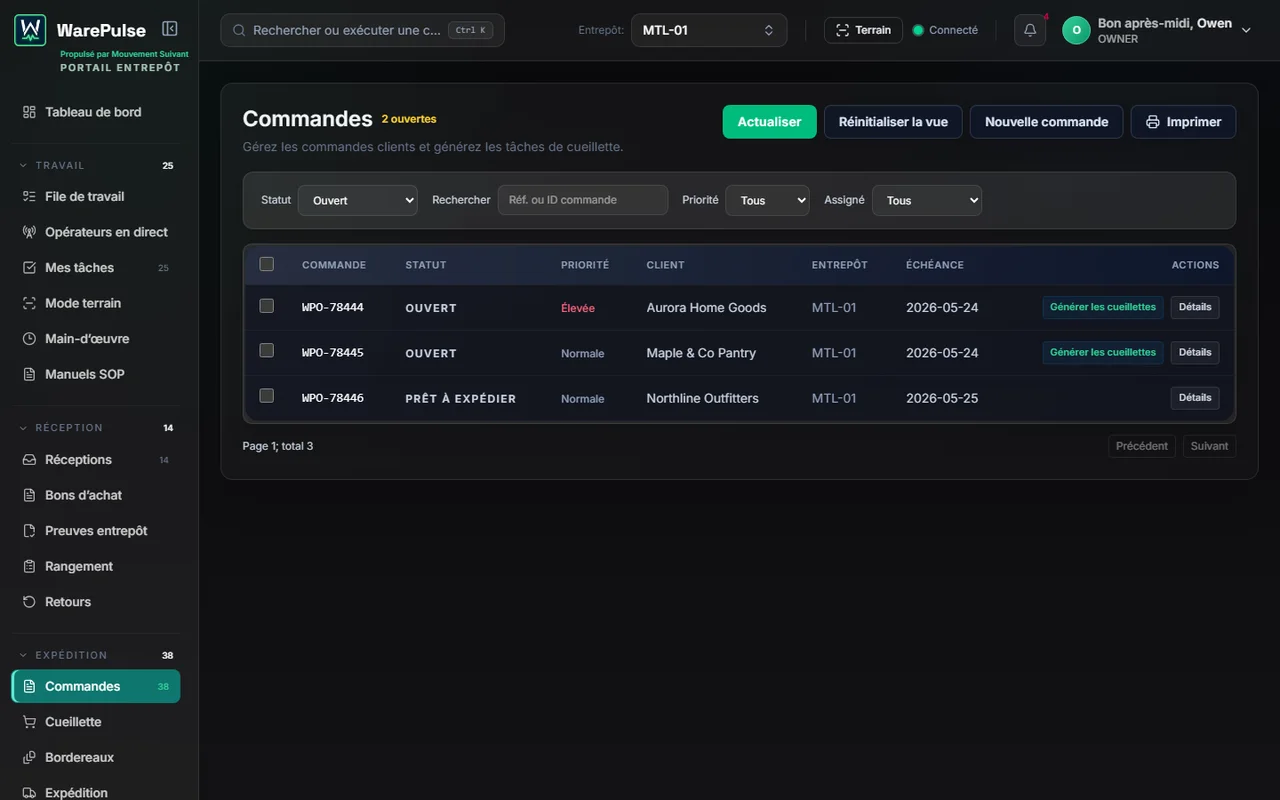Click the Terrain scan icon
This screenshot has width=1280, height=800.
click(x=842, y=30)
